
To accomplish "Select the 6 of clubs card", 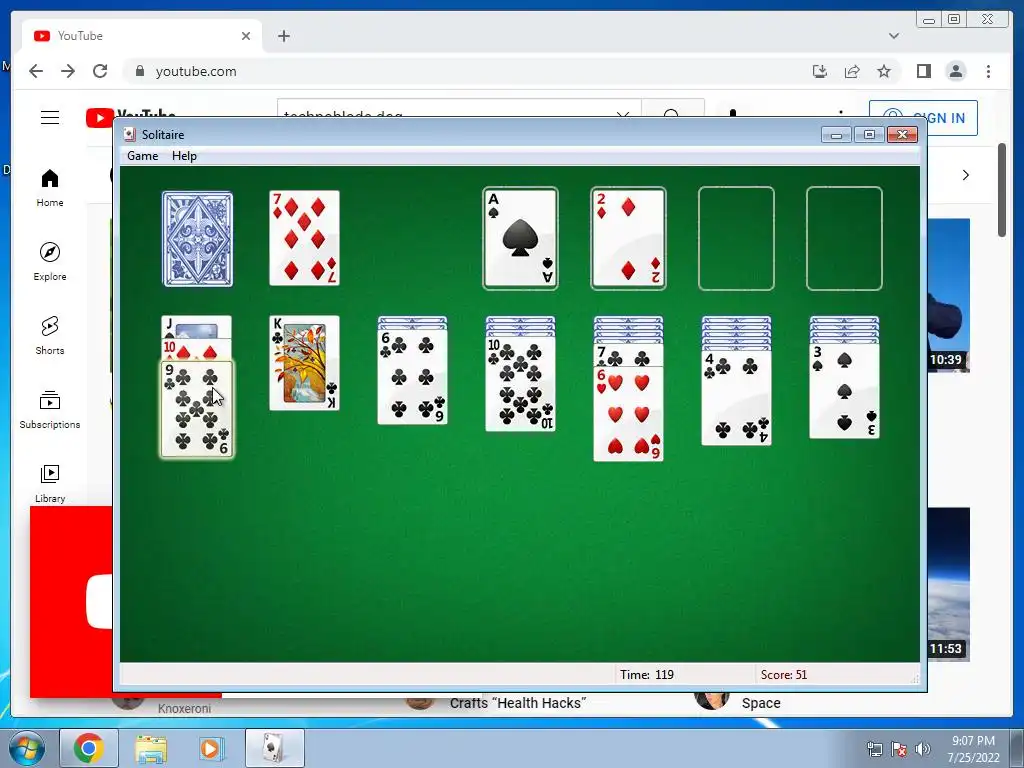I will point(413,377).
